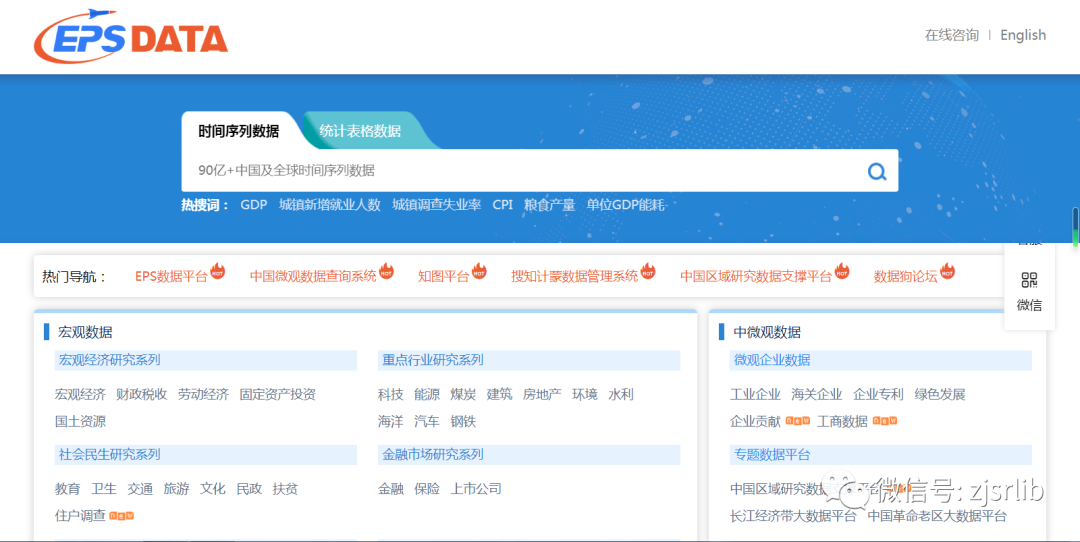
Task: Open 环境 industry database
Action: [585, 395]
